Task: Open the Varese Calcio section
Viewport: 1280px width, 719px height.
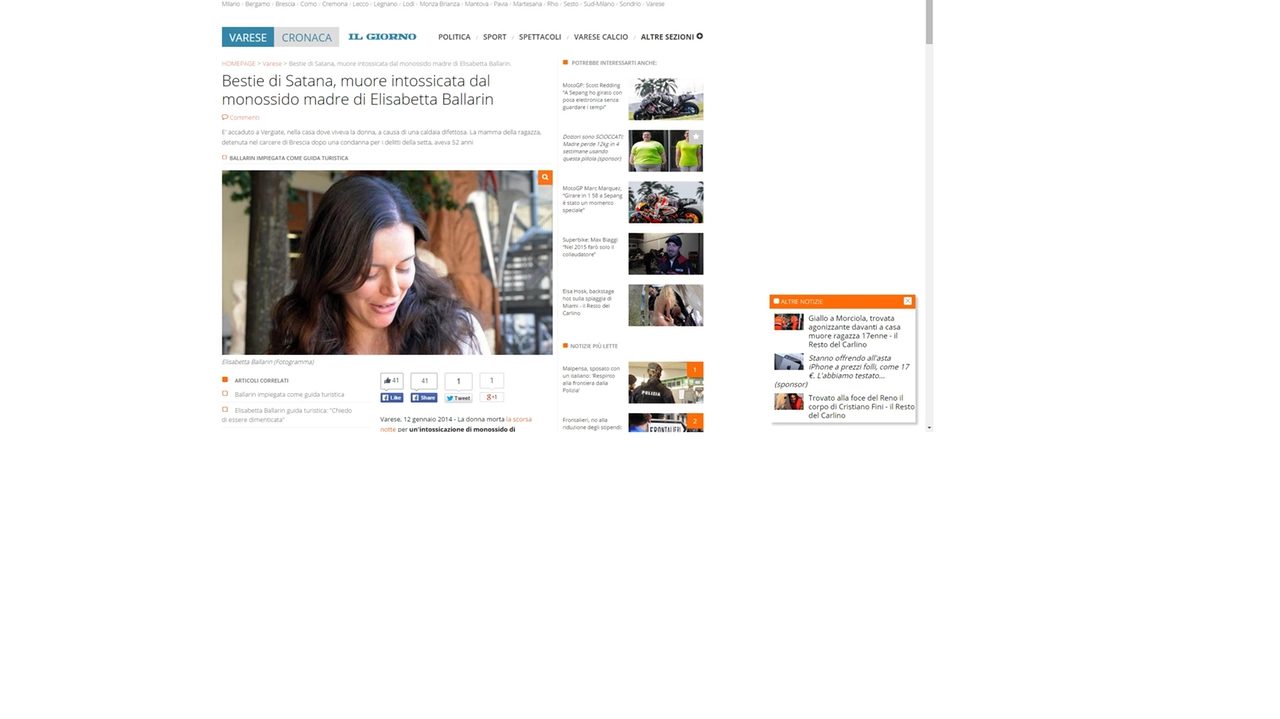Action: [601, 37]
